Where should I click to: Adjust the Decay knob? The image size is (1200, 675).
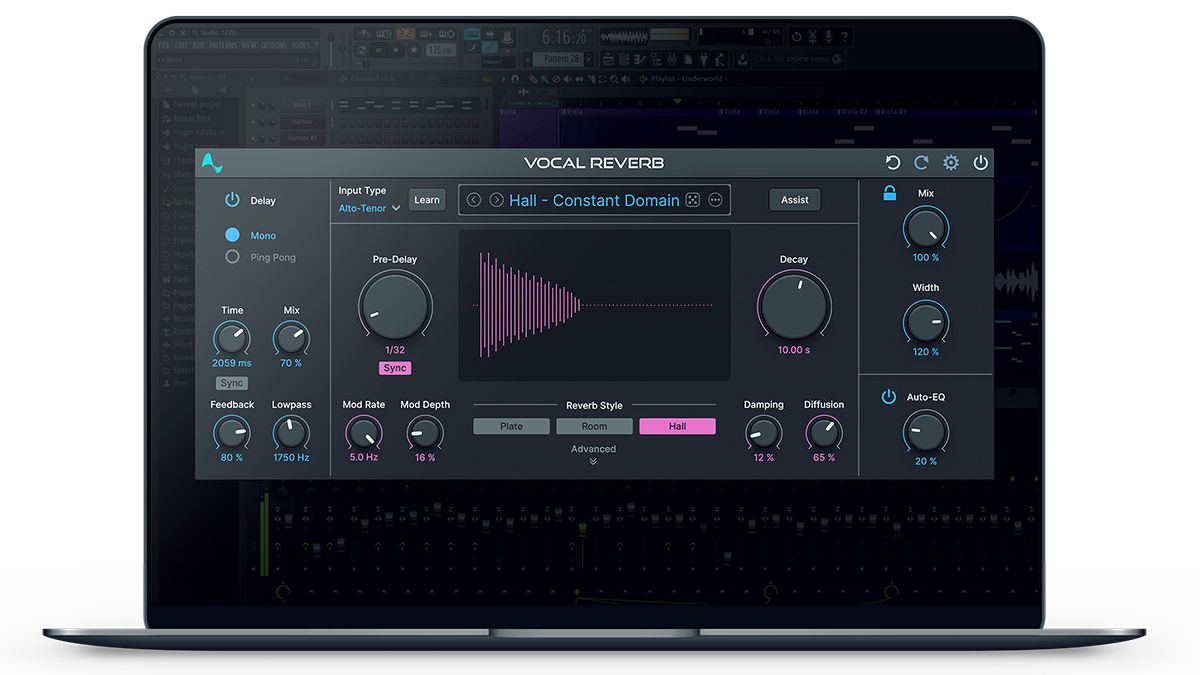(794, 304)
